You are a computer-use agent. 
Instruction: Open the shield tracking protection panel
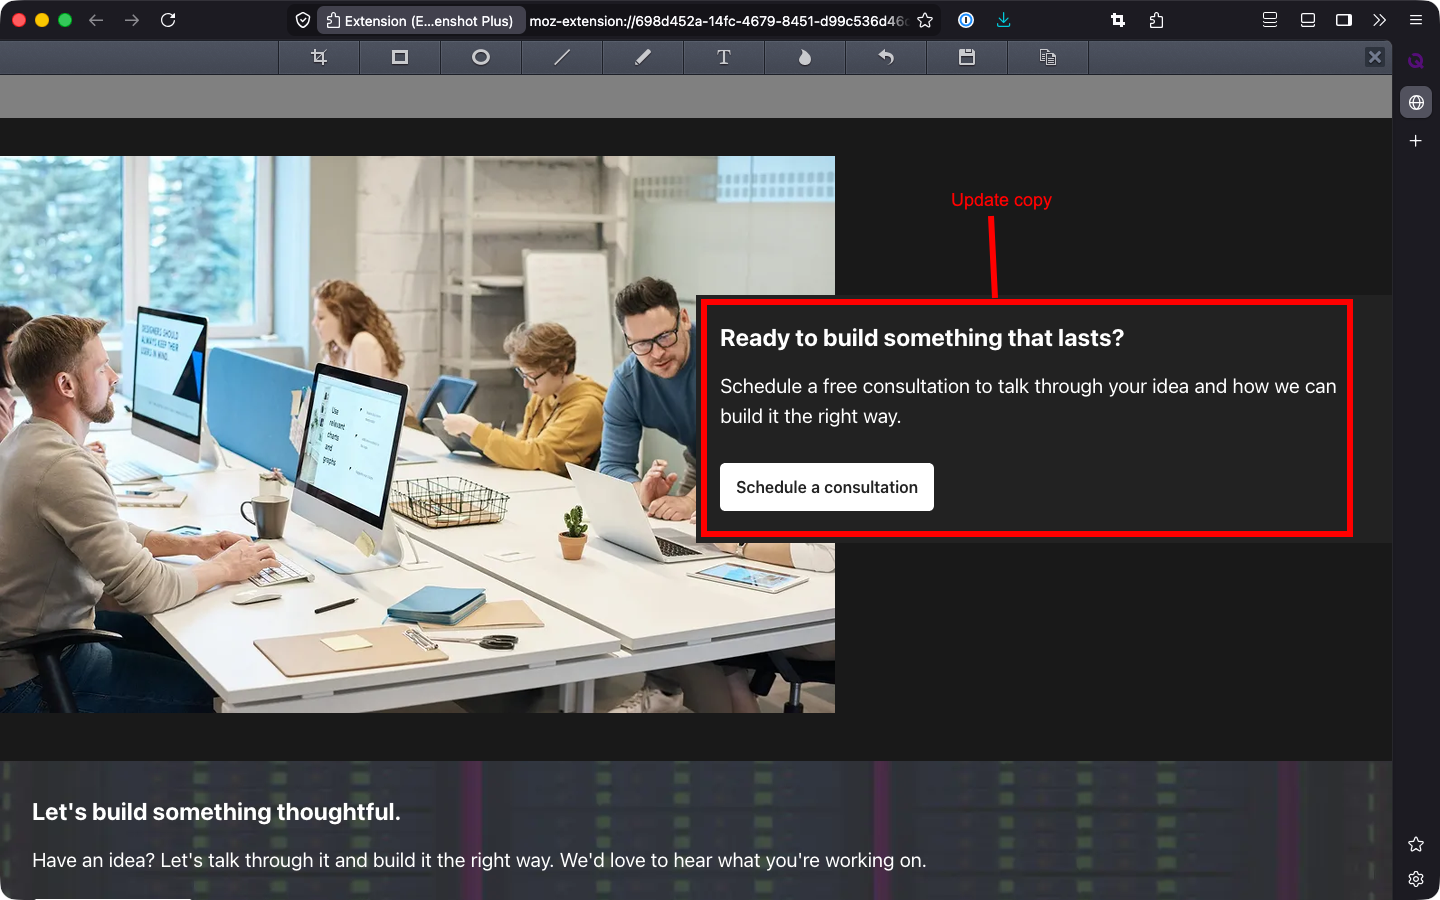(303, 20)
